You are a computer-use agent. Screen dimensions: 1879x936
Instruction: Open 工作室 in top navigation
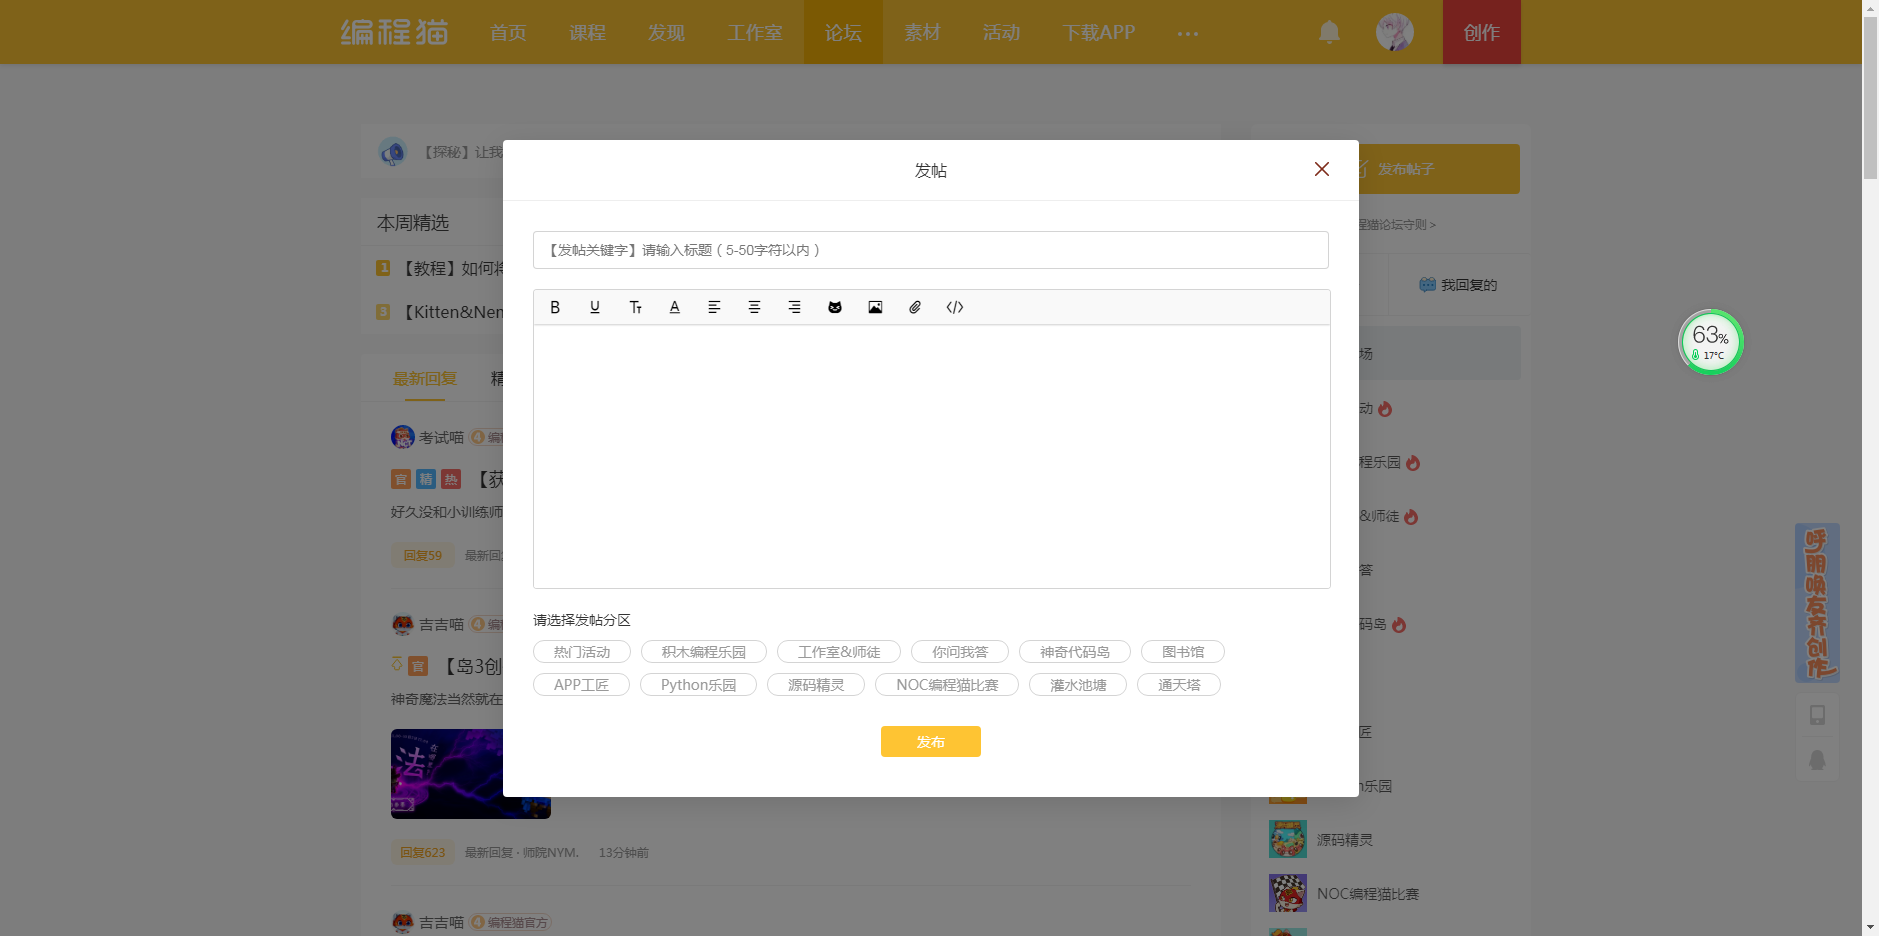coord(755,32)
